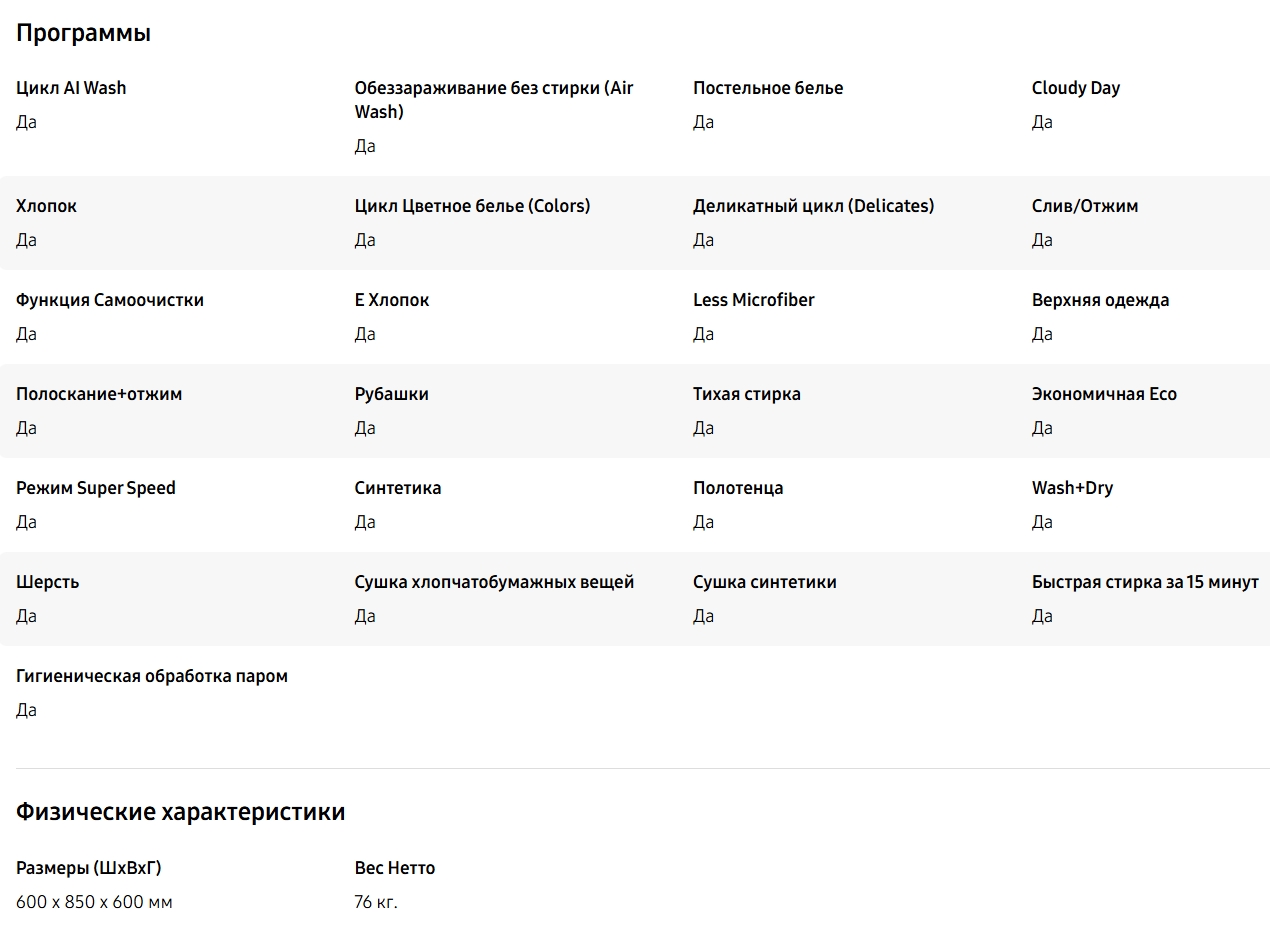This screenshot has height=942, width=1270.
Task: Select the Слив/Отжим label
Action: [1084, 206]
